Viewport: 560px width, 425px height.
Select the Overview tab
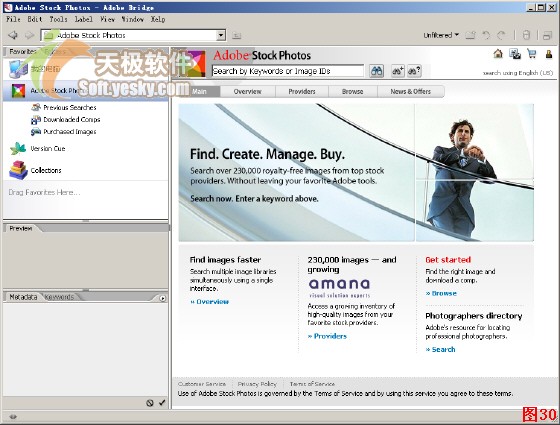coord(248,91)
